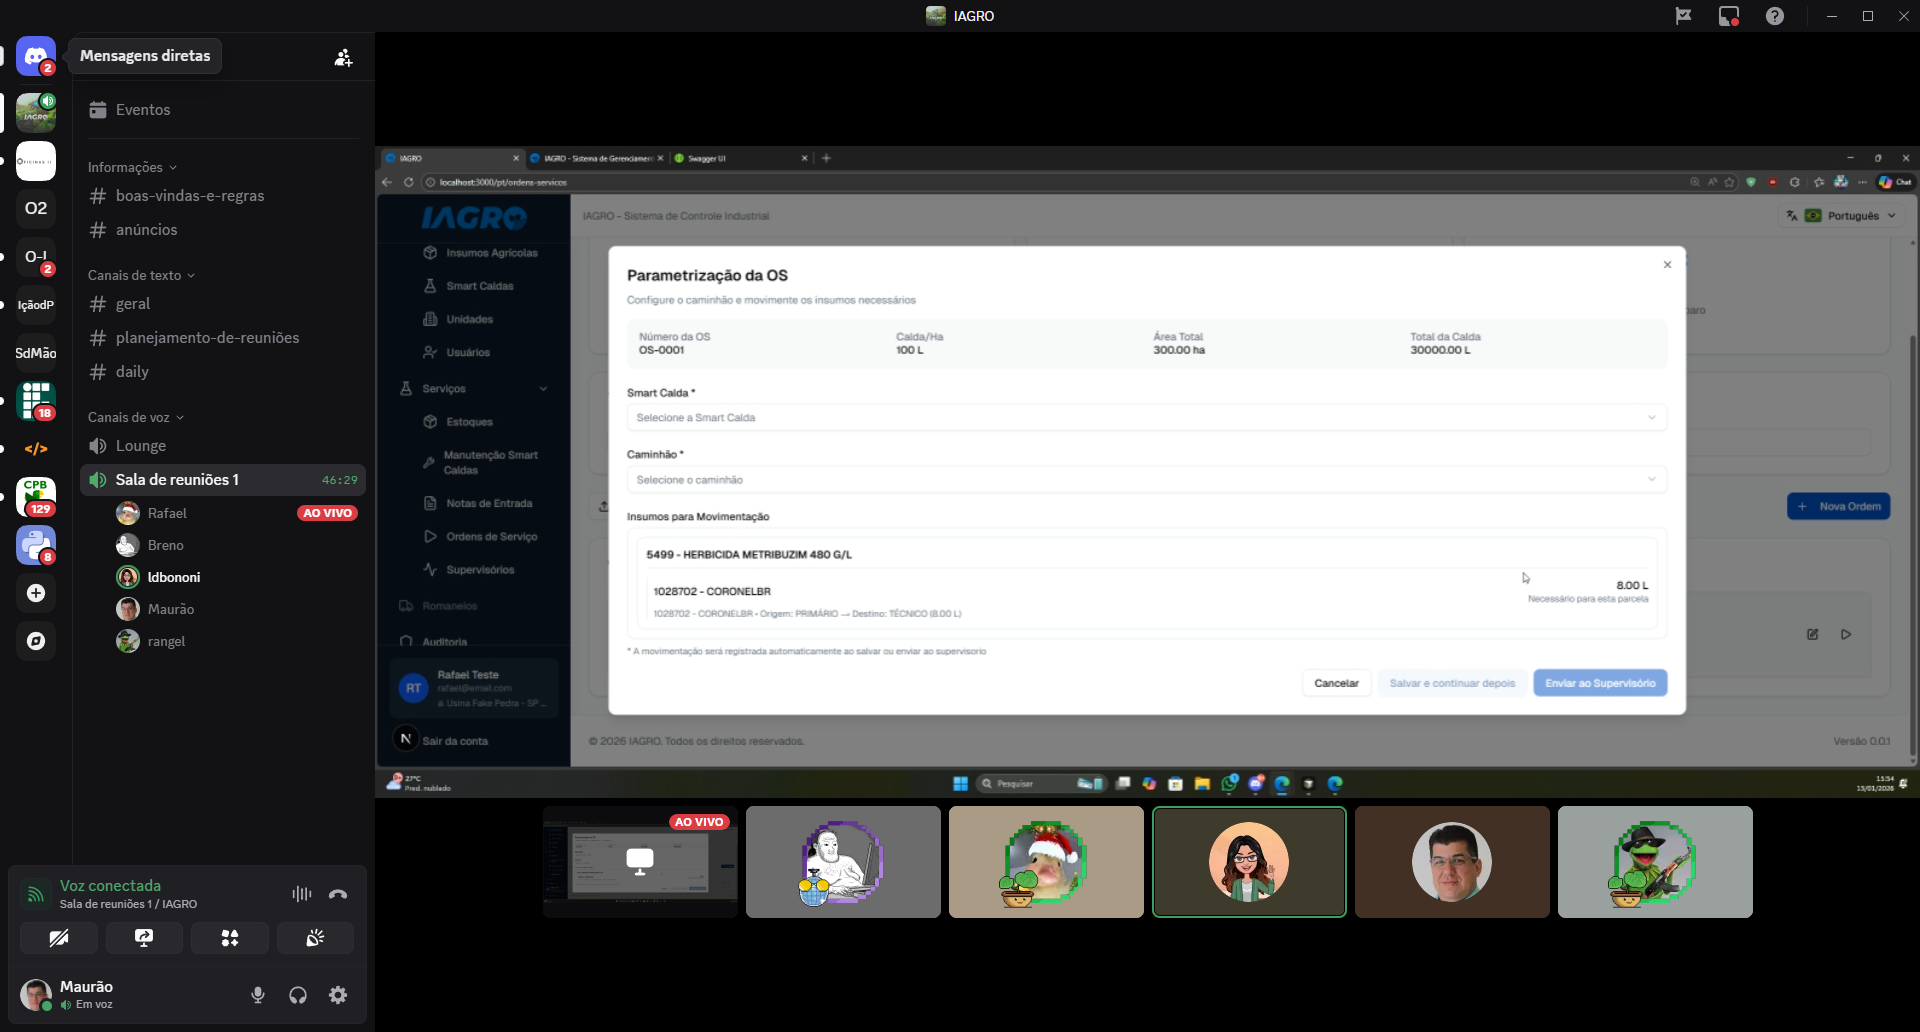Viewport: 1920px width, 1032px height.
Task: Switch to the Swagger UI browser tab
Action: pos(739,158)
